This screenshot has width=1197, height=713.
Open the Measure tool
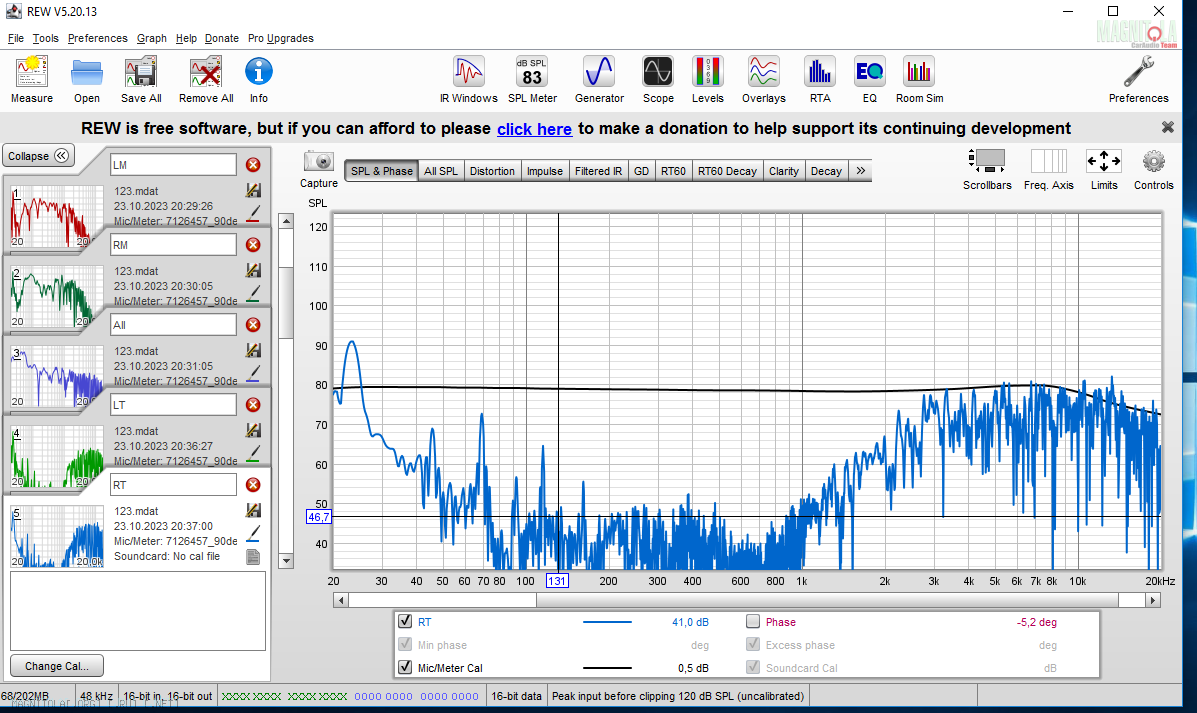pos(32,79)
